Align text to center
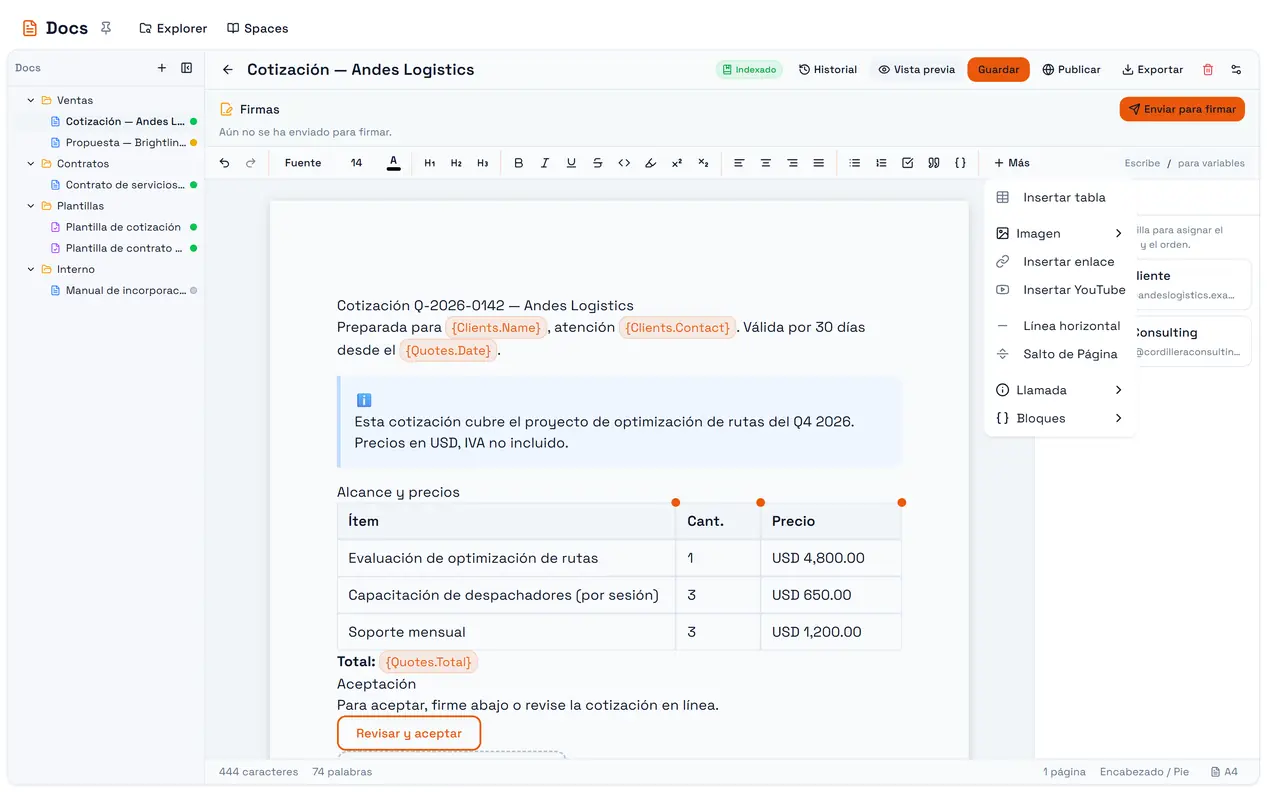The width and height of the screenshot is (1267, 792). tap(766, 163)
